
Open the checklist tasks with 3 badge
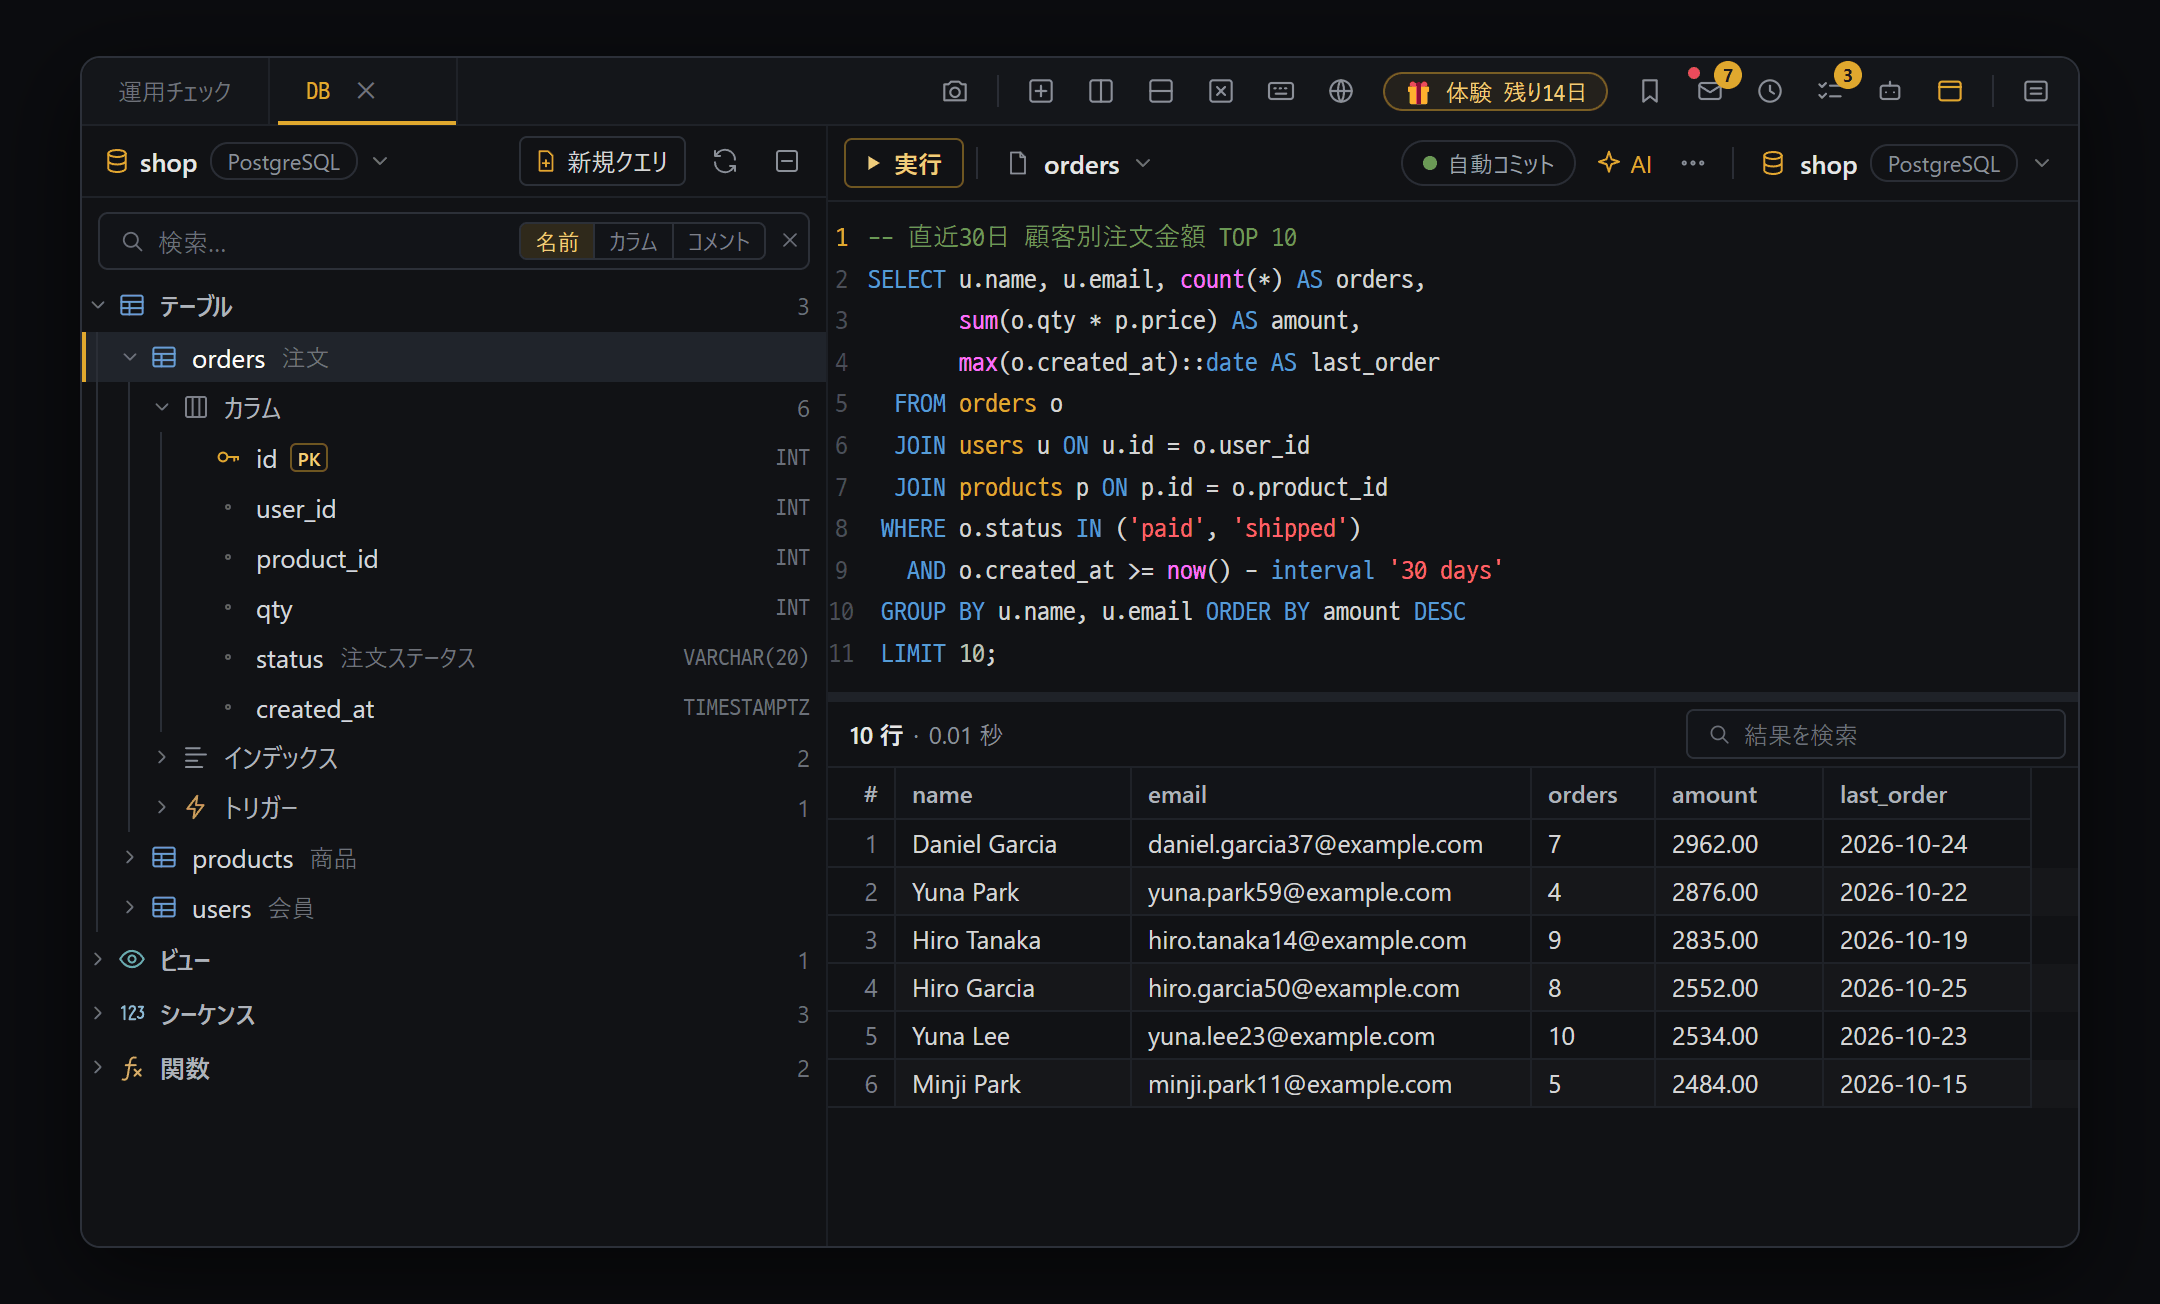click(x=1830, y=91)
